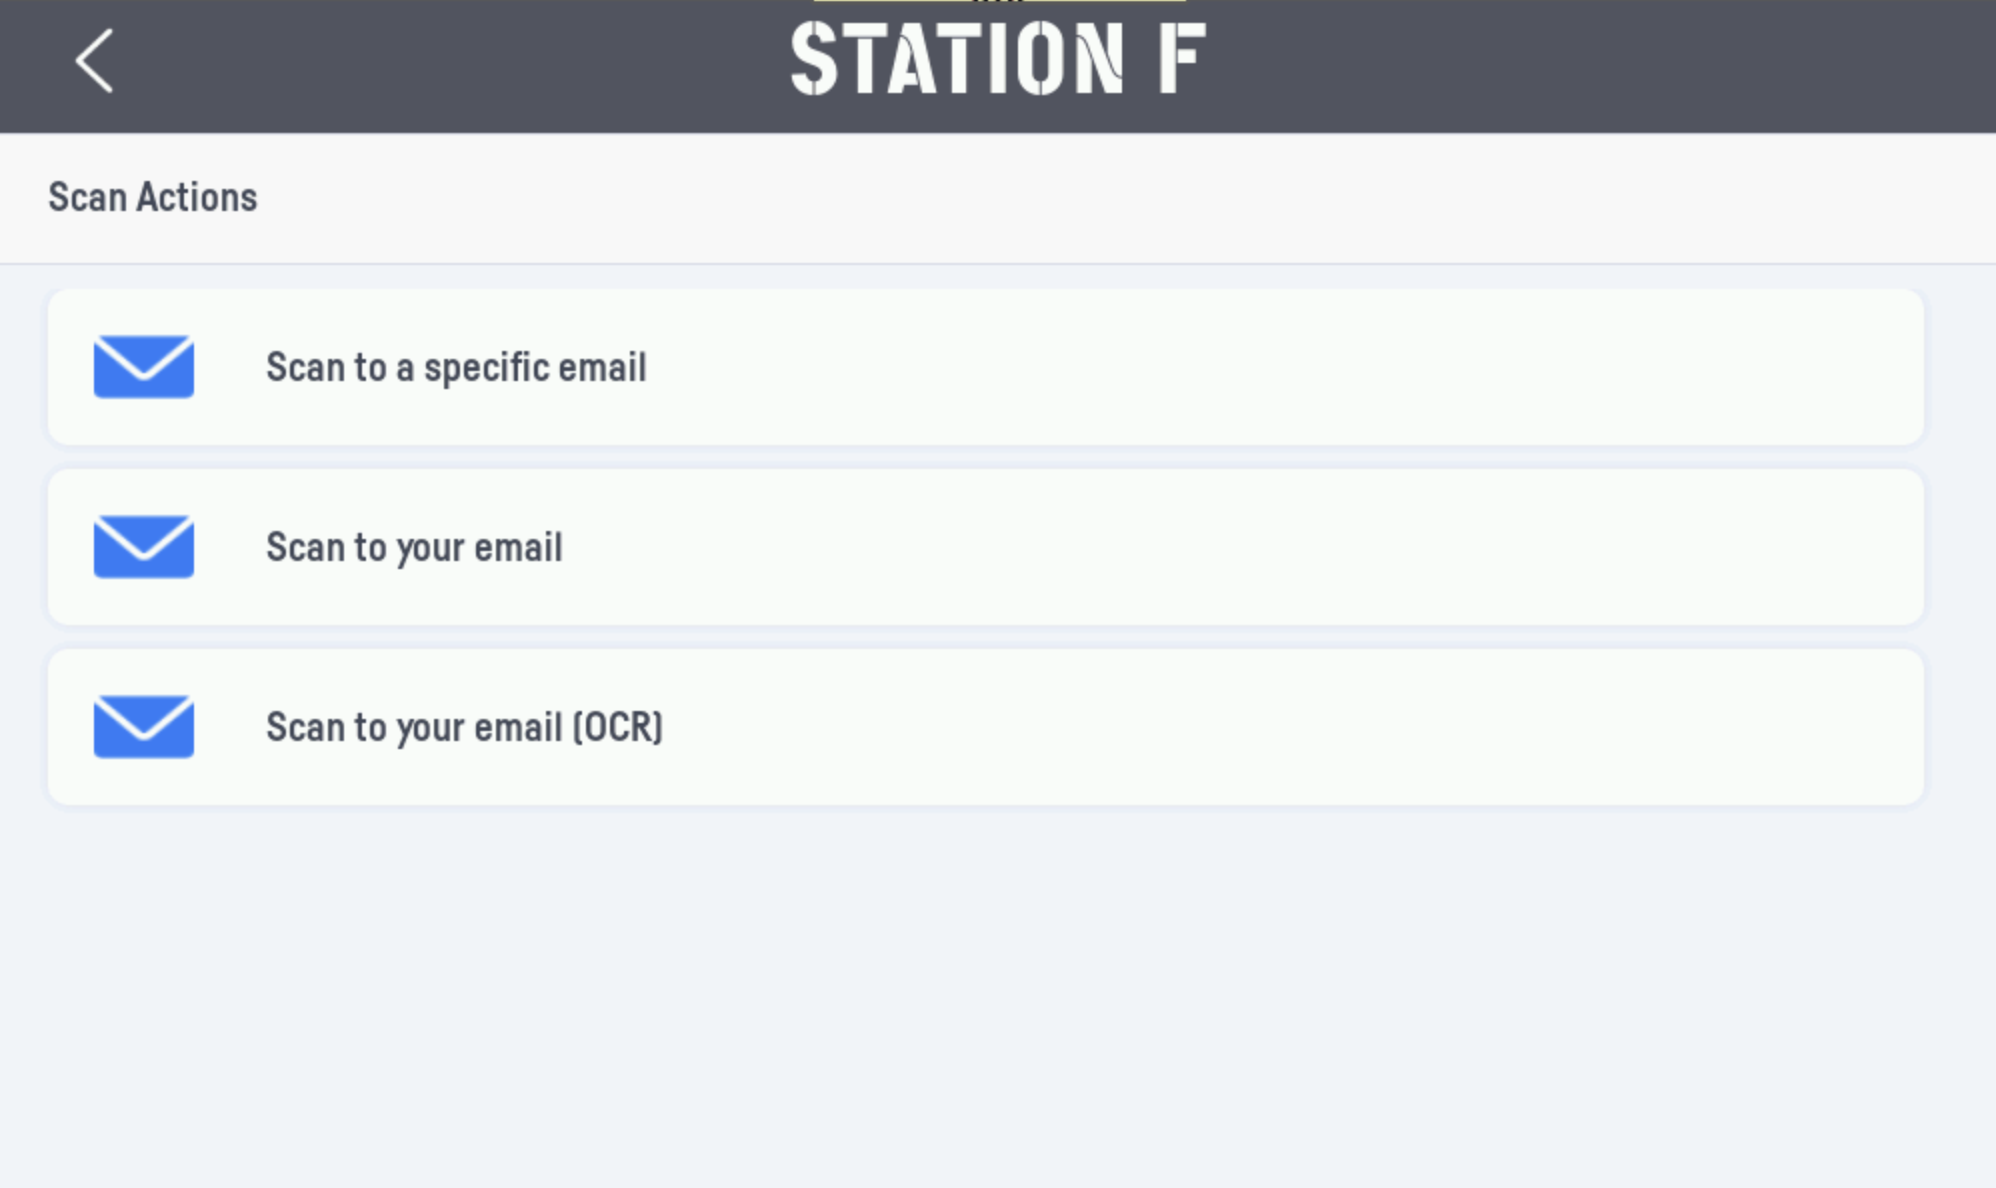Click the envelope icon for the OCR scan
1996x1188 pixels.
tap(144, 727)
